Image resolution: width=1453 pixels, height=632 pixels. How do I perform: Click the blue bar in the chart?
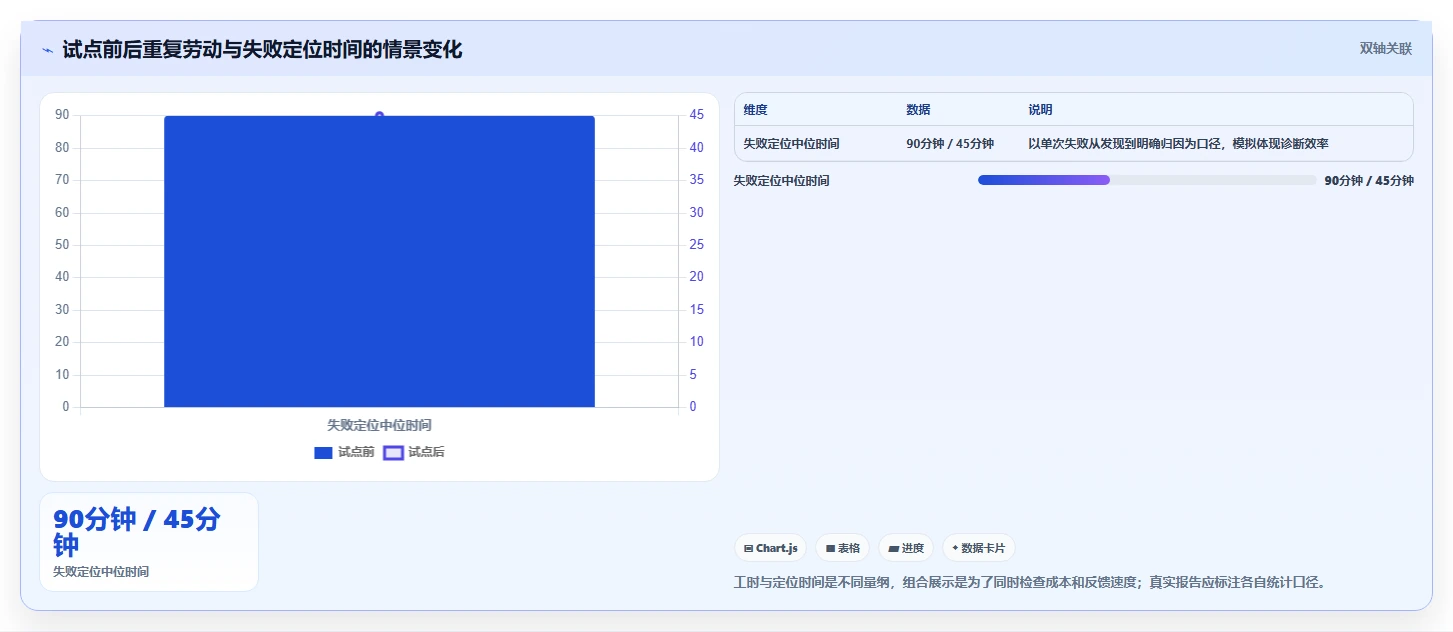[x=379, y=261]
